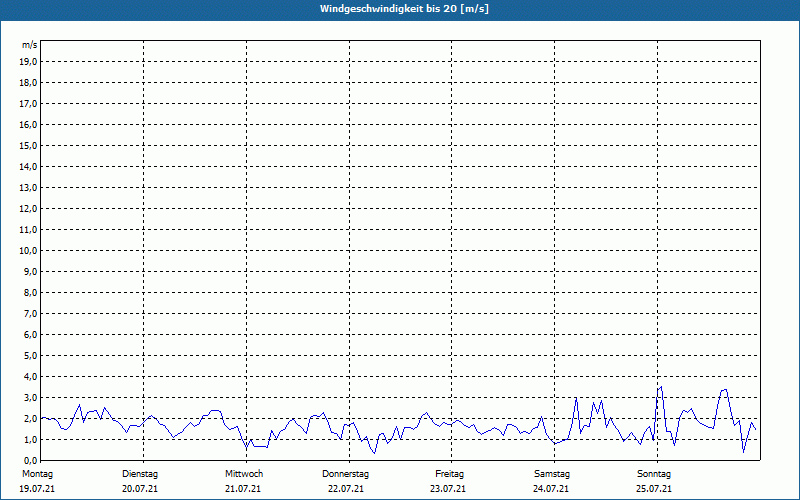This screenshot has height=500, width=800.
Task: Click the 13,0 y-axis label
Action: pyautogui.click(x=30, y=187)
